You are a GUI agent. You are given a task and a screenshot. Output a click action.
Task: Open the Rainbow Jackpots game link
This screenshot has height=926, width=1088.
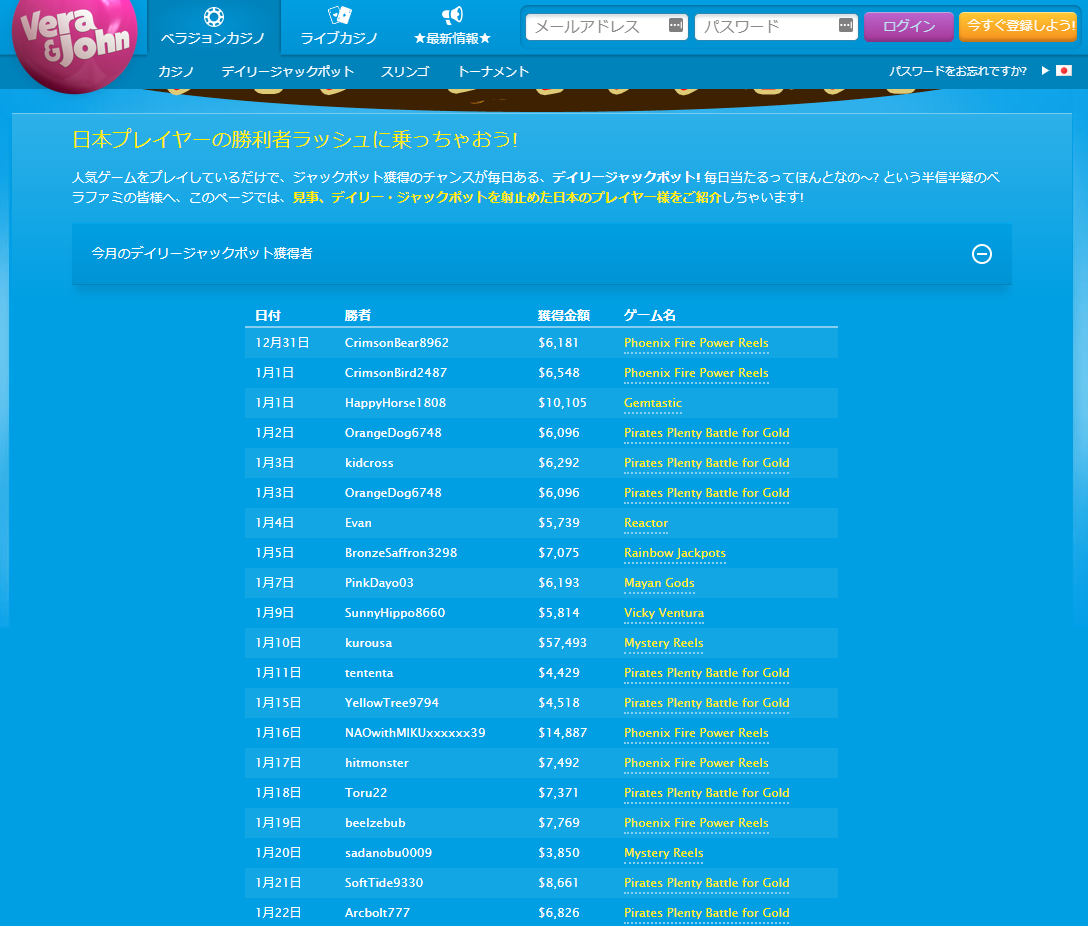pos(674,553)
